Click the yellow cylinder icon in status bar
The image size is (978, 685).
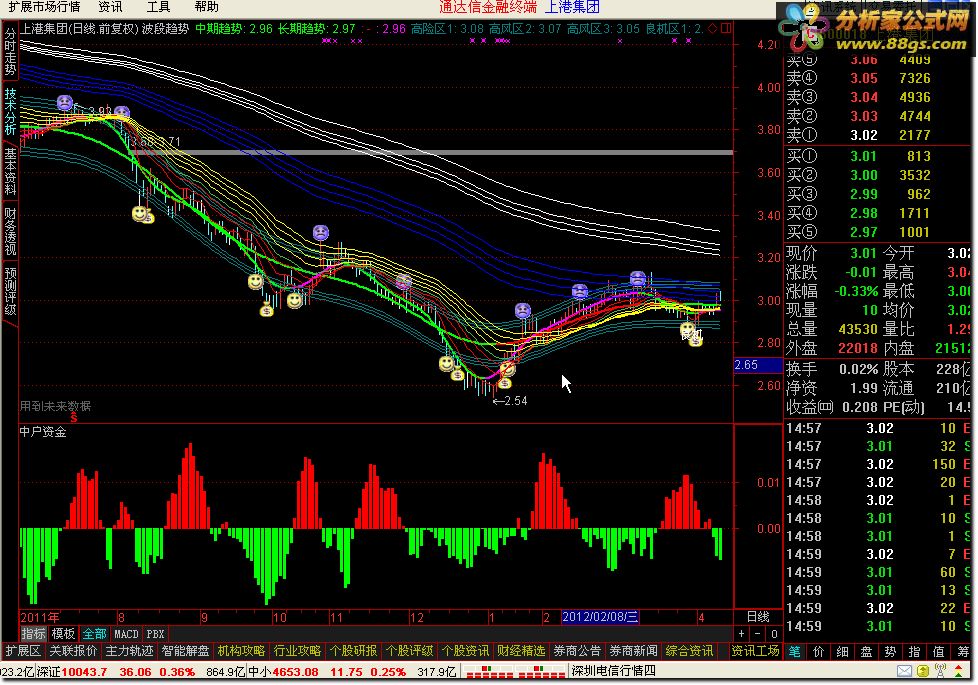click(x=922, y=671)
